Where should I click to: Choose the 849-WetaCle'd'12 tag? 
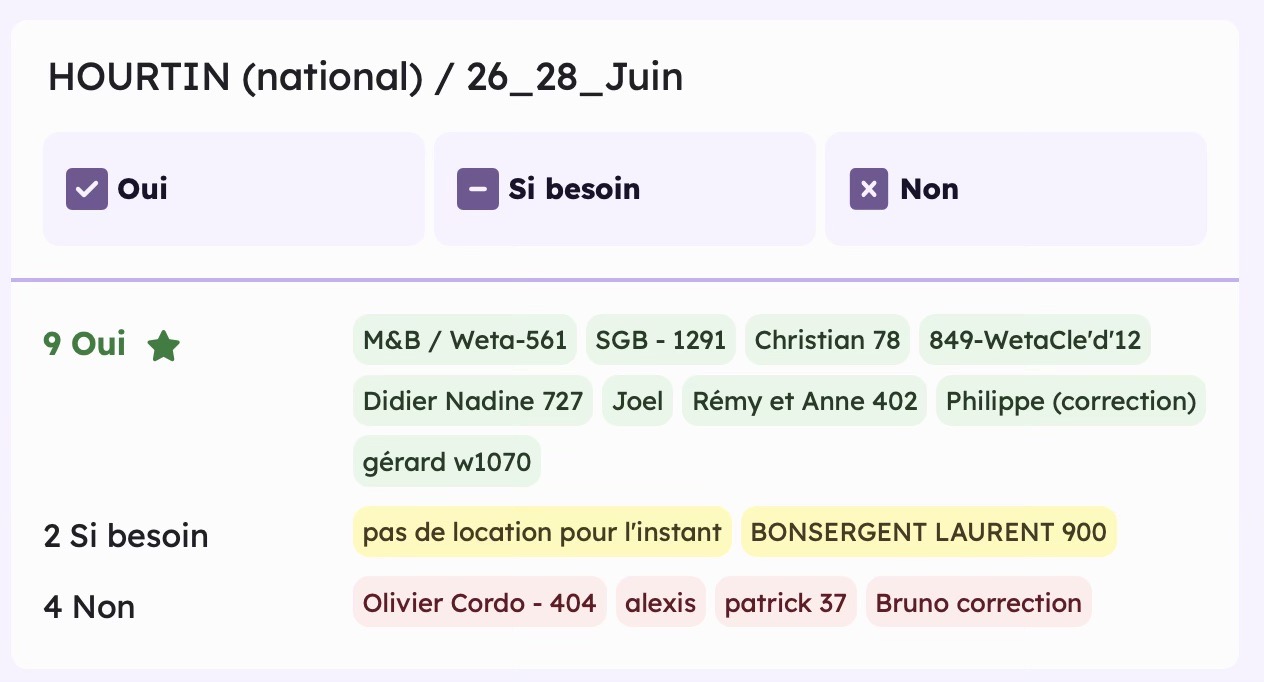coord(1035,340)
